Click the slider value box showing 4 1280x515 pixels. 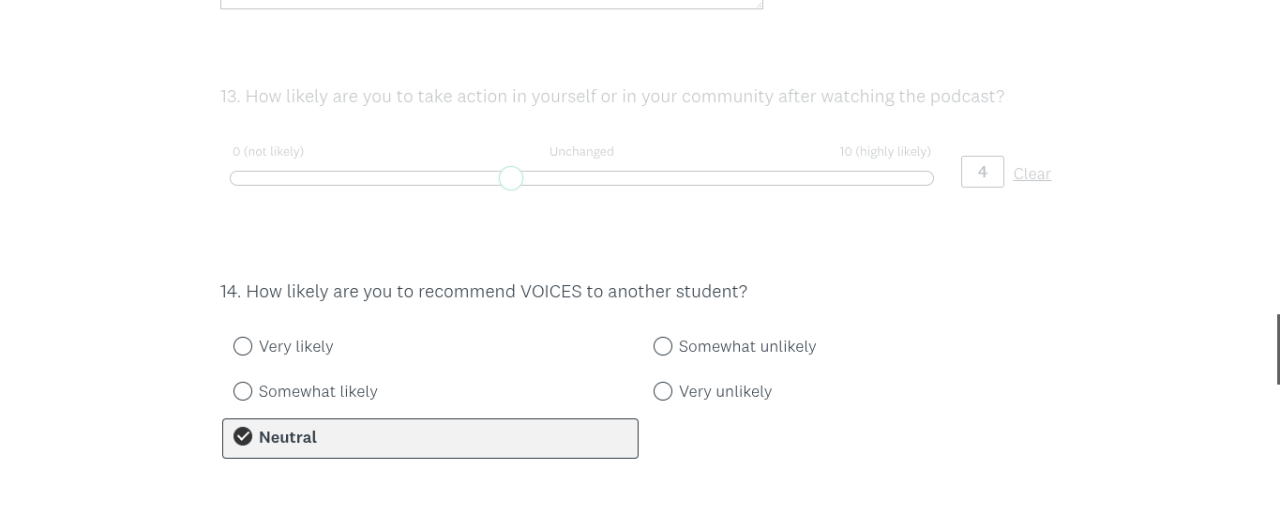point(982,172)
